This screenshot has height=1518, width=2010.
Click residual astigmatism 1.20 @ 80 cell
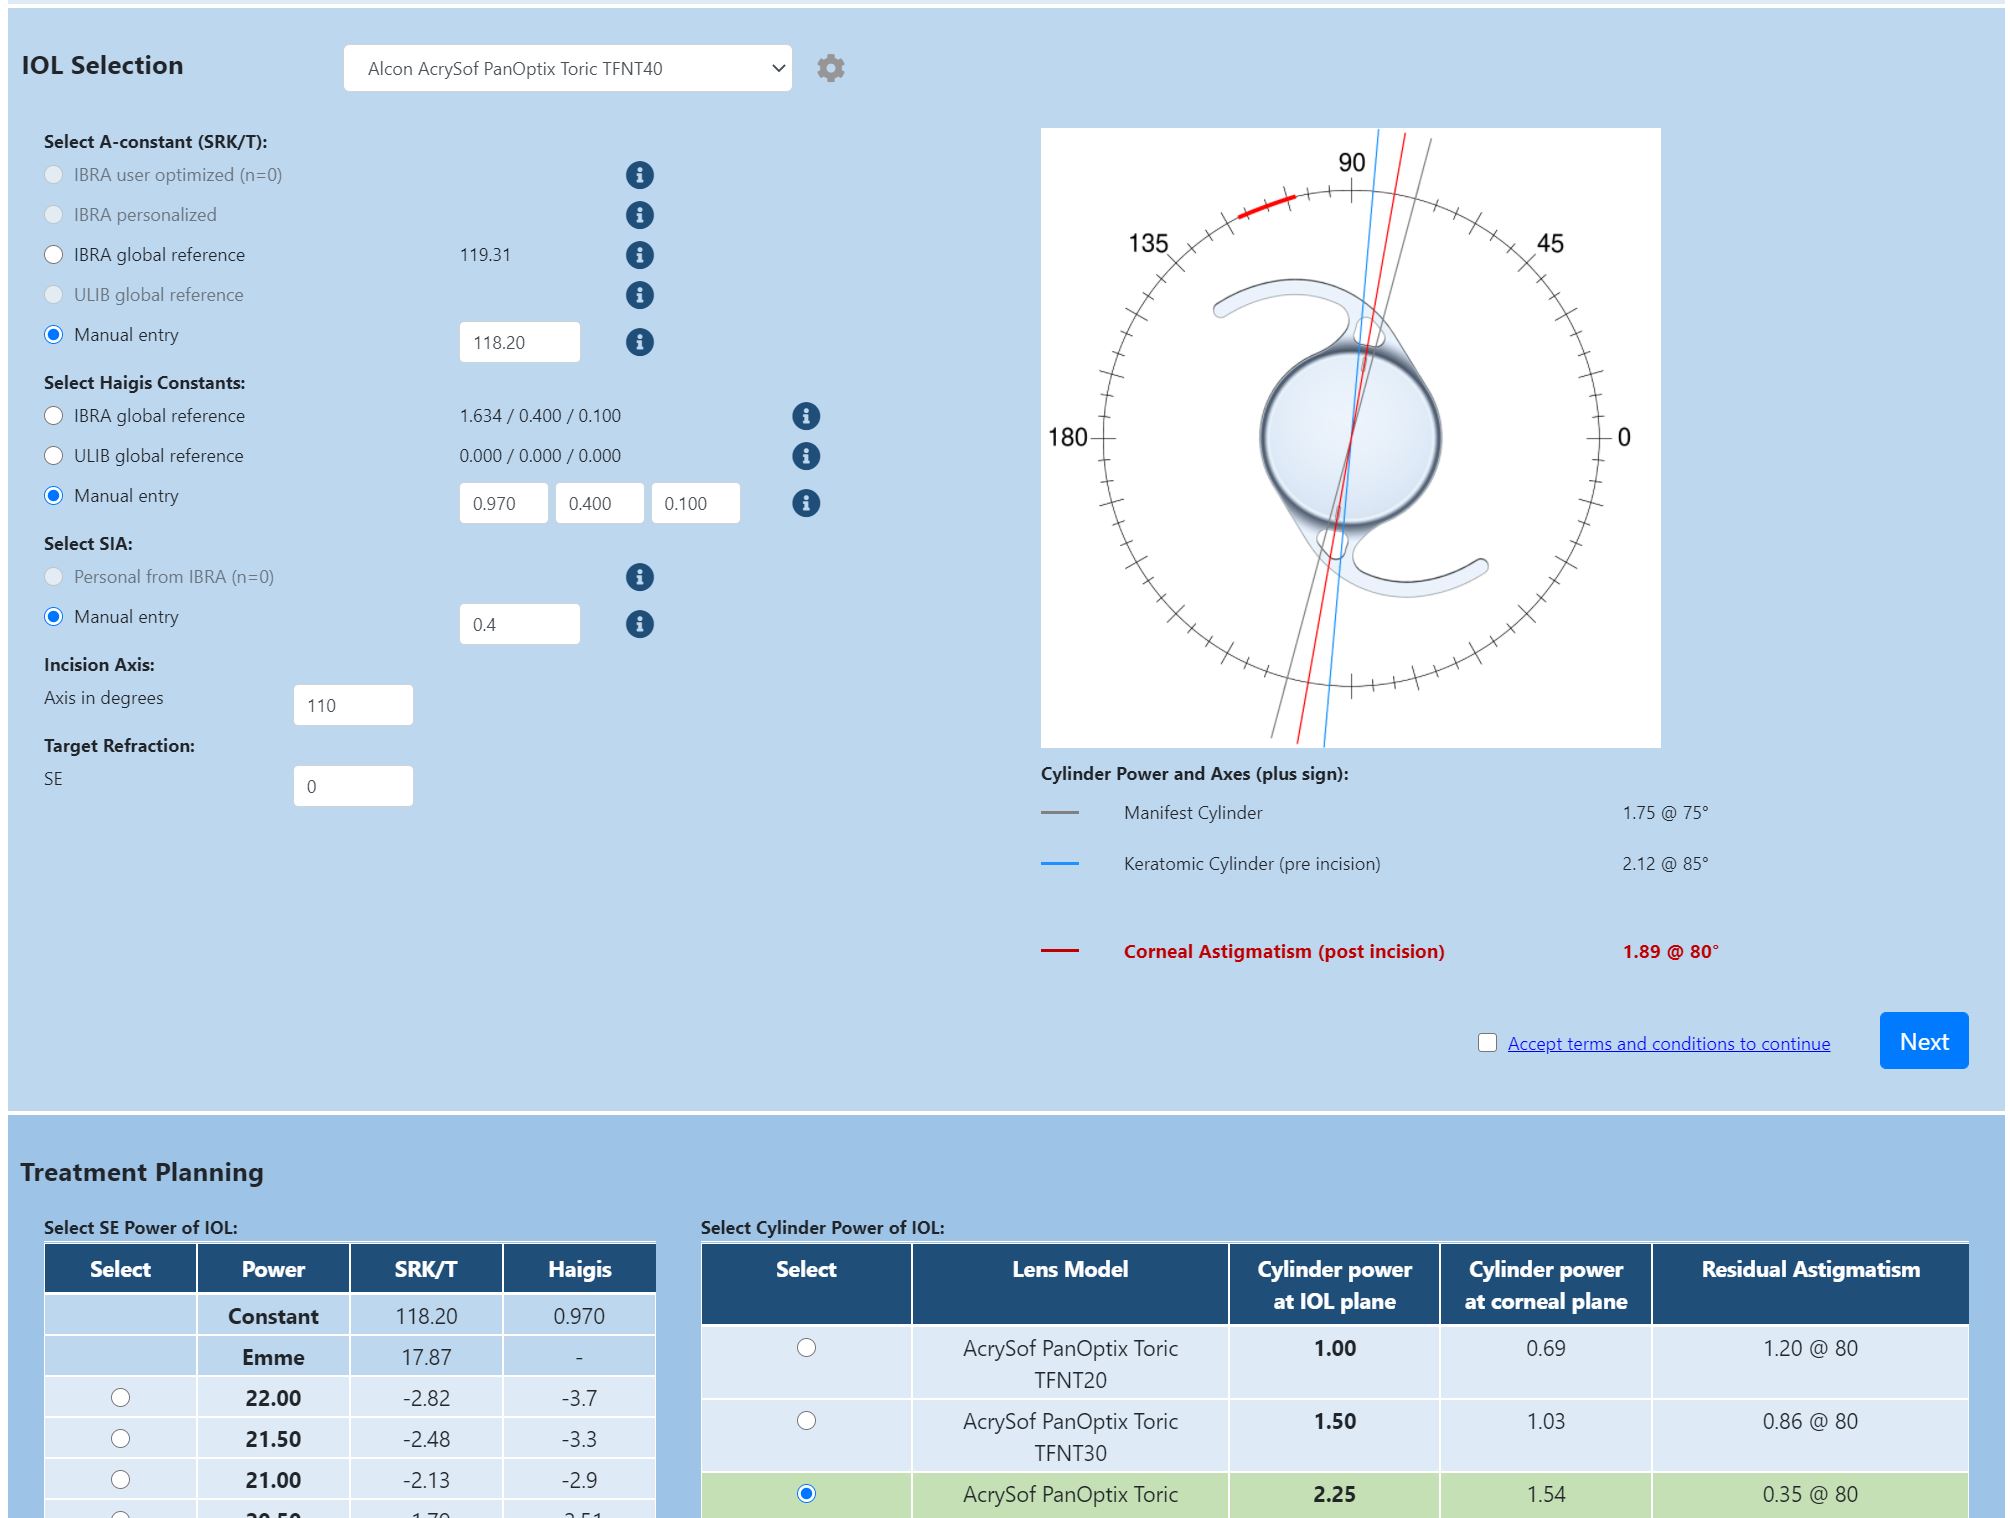tap(1811, 1362)
